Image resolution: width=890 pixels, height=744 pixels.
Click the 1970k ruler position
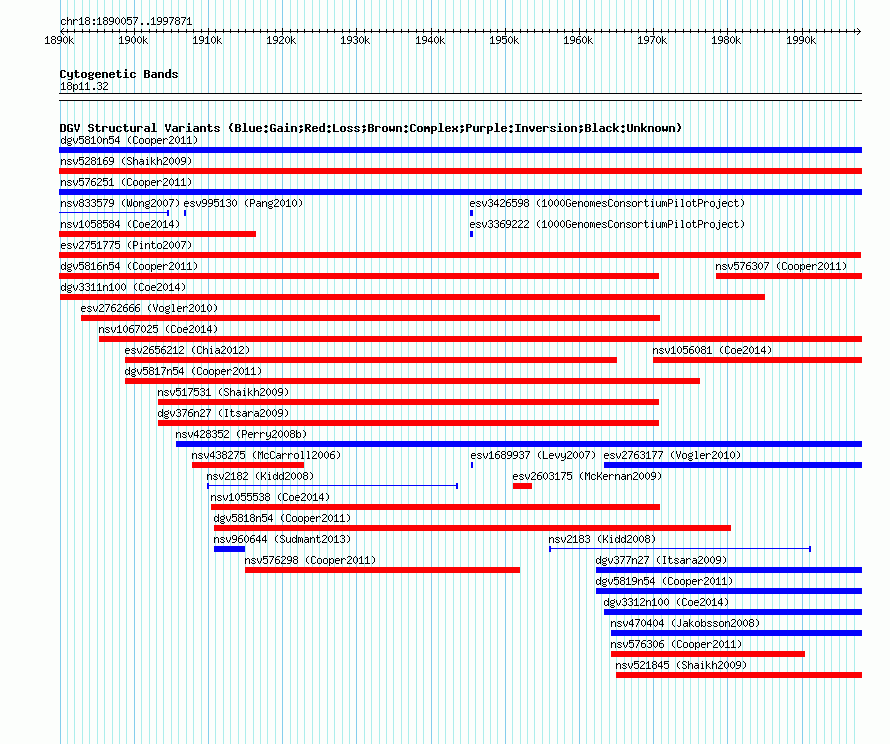pos(652,40)
